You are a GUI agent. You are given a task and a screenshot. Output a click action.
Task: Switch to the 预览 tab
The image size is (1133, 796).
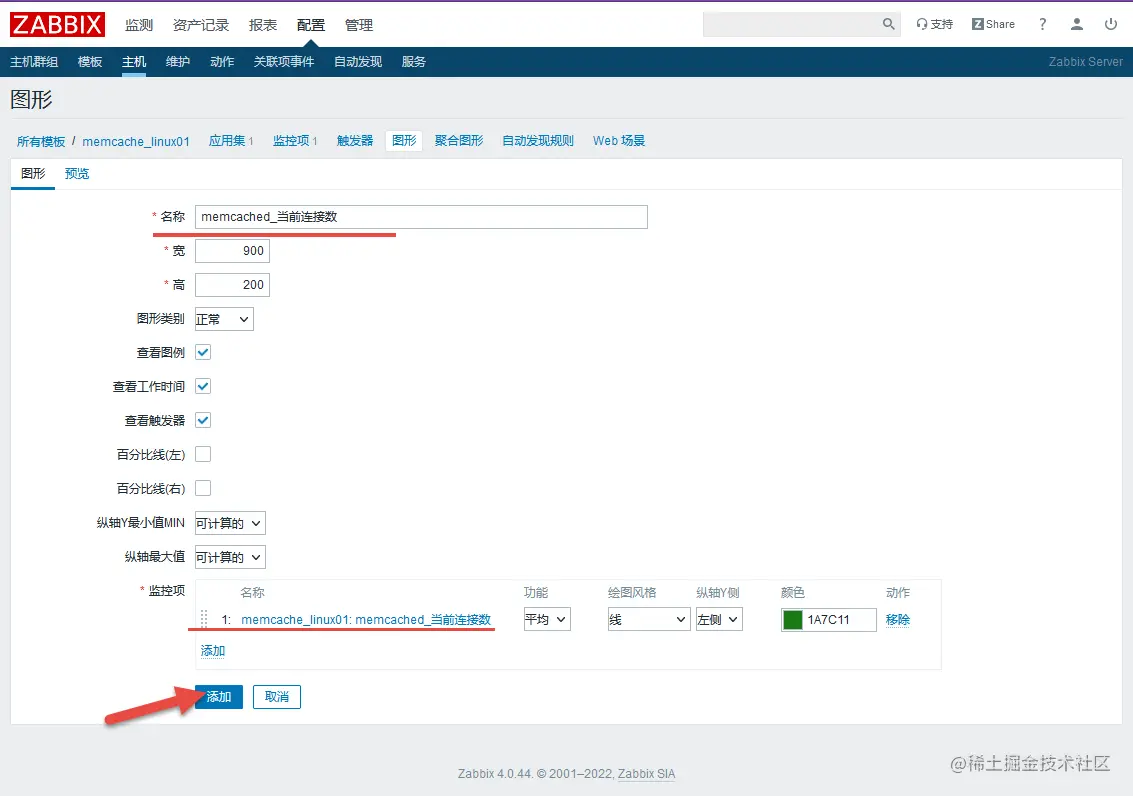point(77,173)
